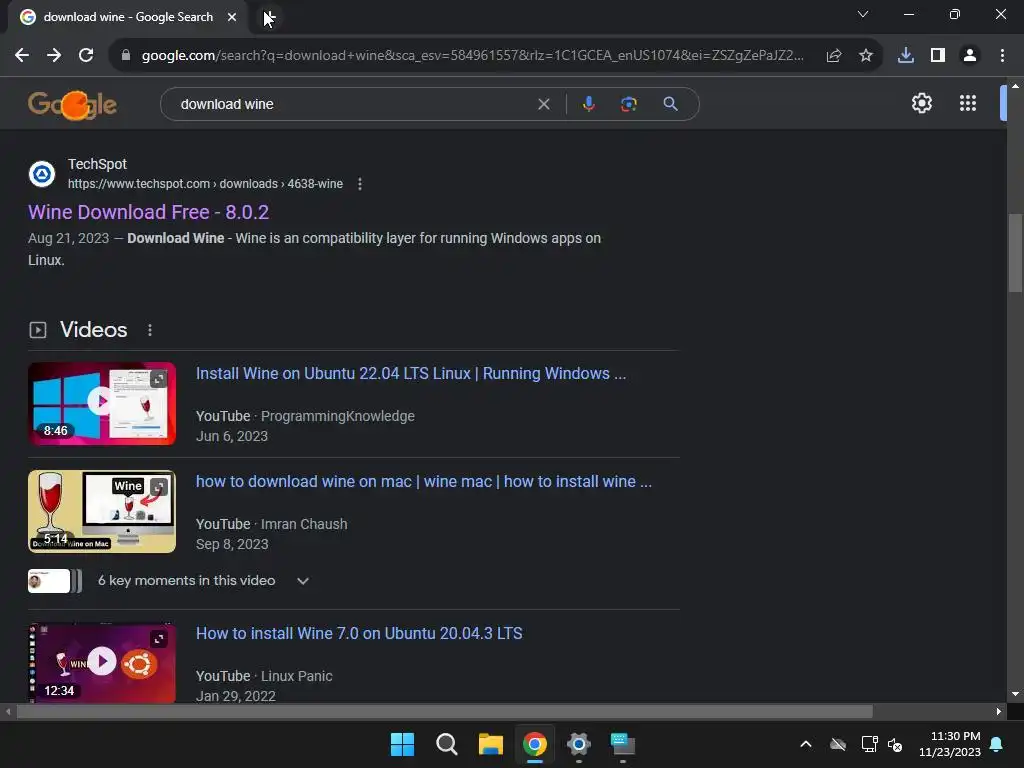The height and width of the screenshot is (768, 1024).
Task: Share this page icon in address bar
Action: pos(834,56)
